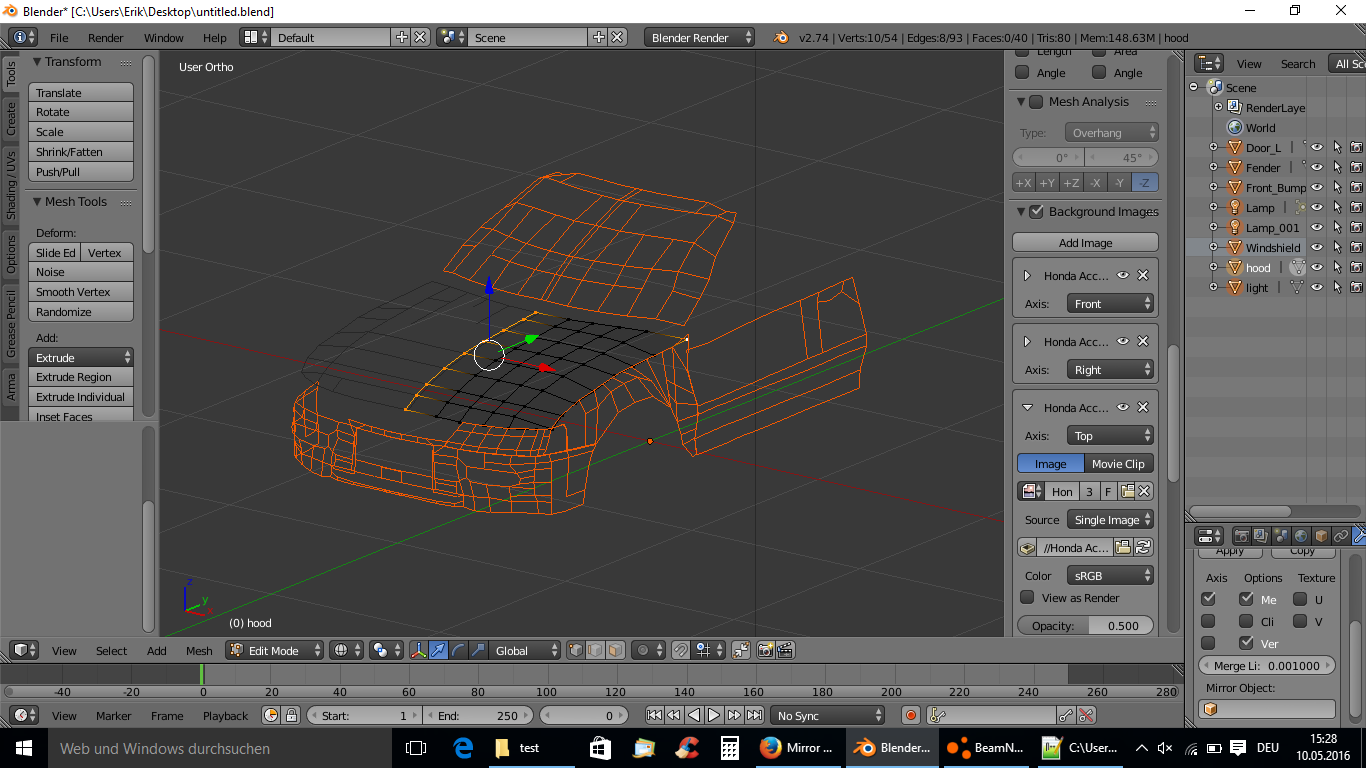This screenshot has height=768, width=1366.
Task: Play animation in reverse
Action: click(694, 715)
